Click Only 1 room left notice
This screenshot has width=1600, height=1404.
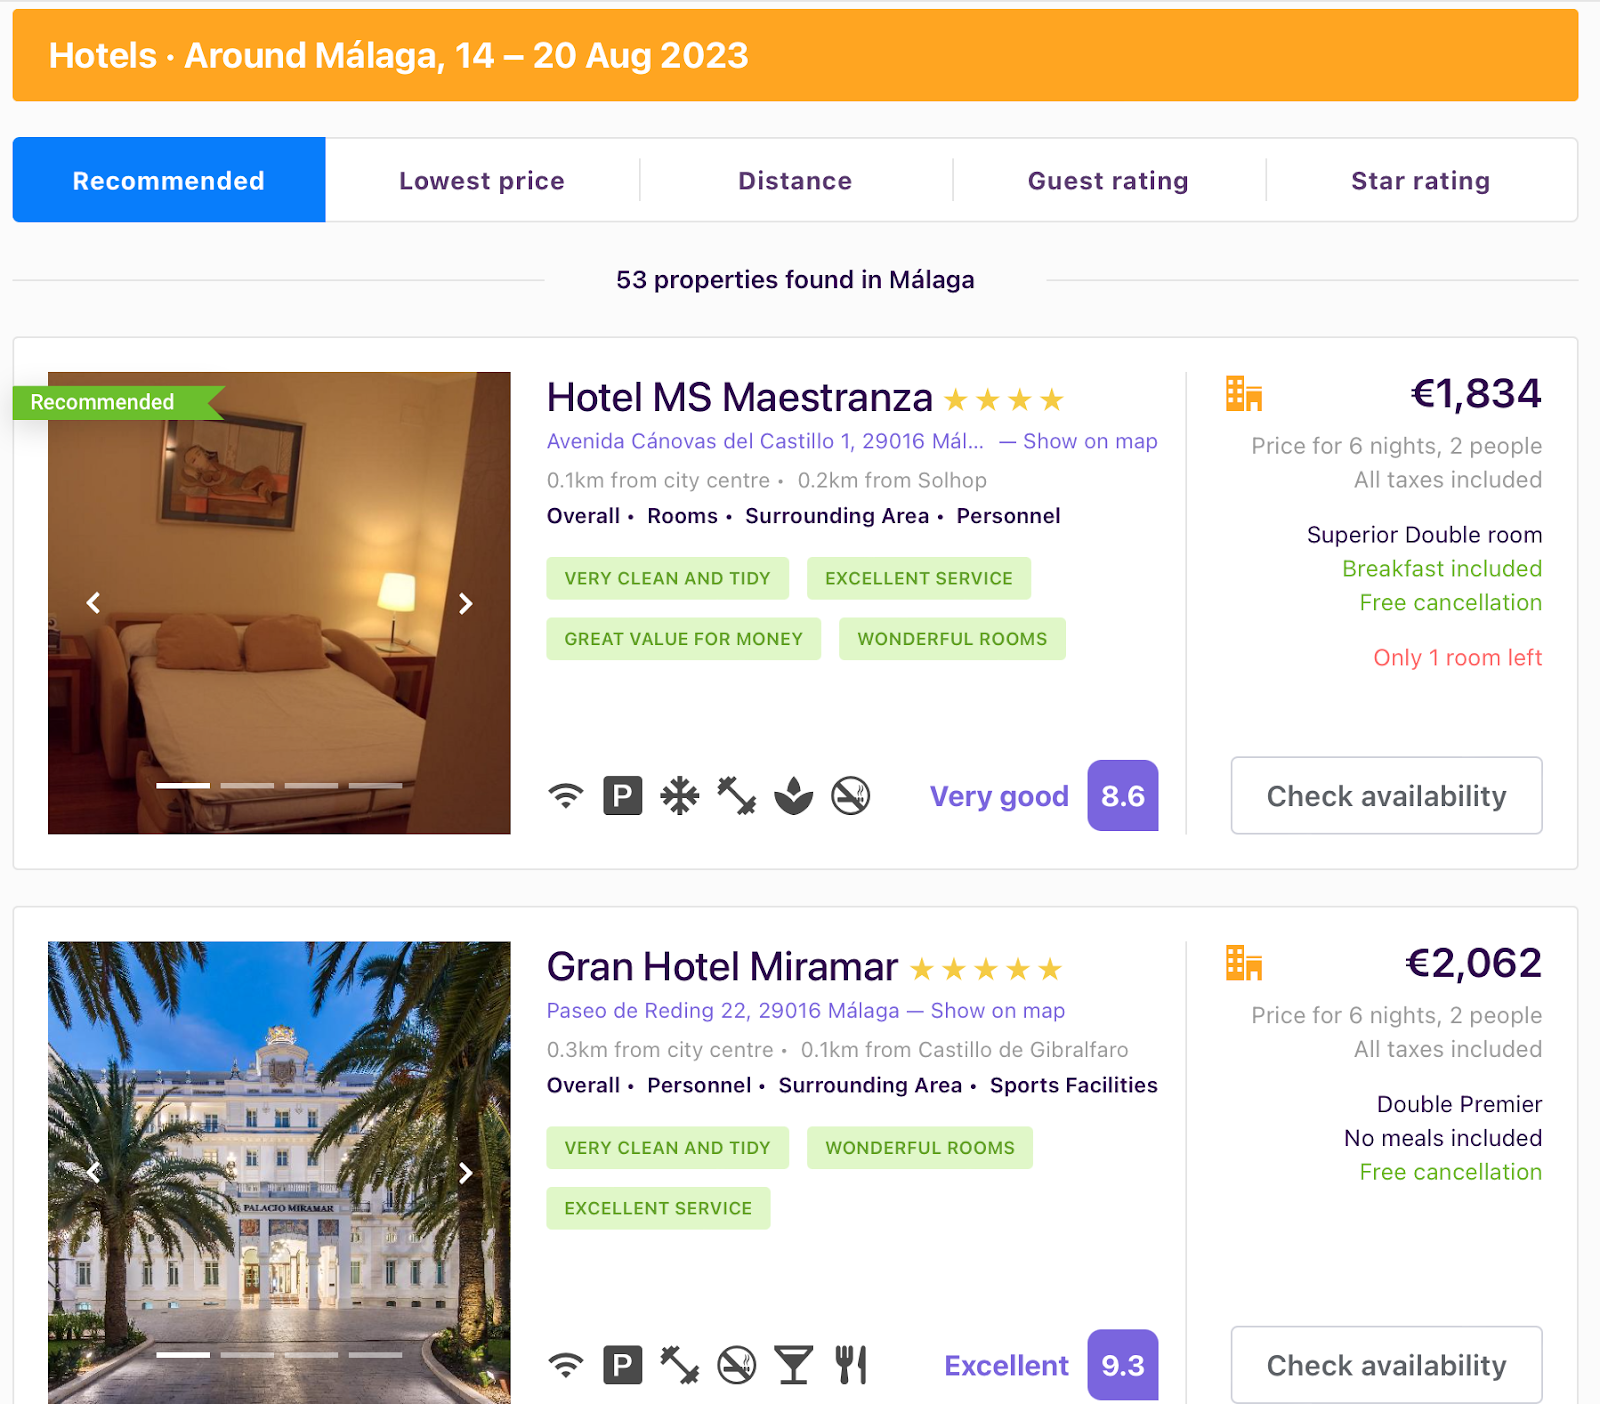click(1457, 658)
